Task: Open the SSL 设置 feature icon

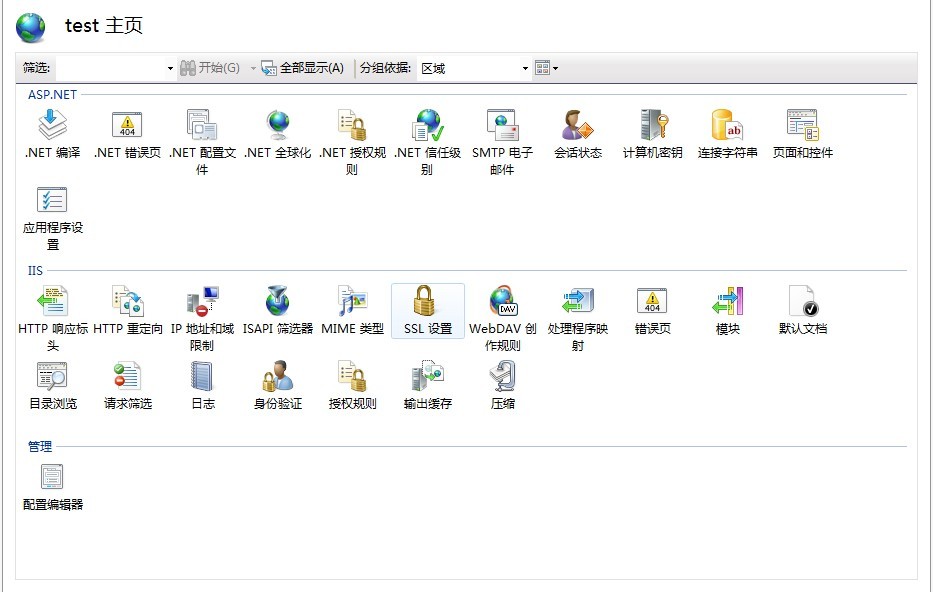Action: pyautogui.click(x=427, y=302)
